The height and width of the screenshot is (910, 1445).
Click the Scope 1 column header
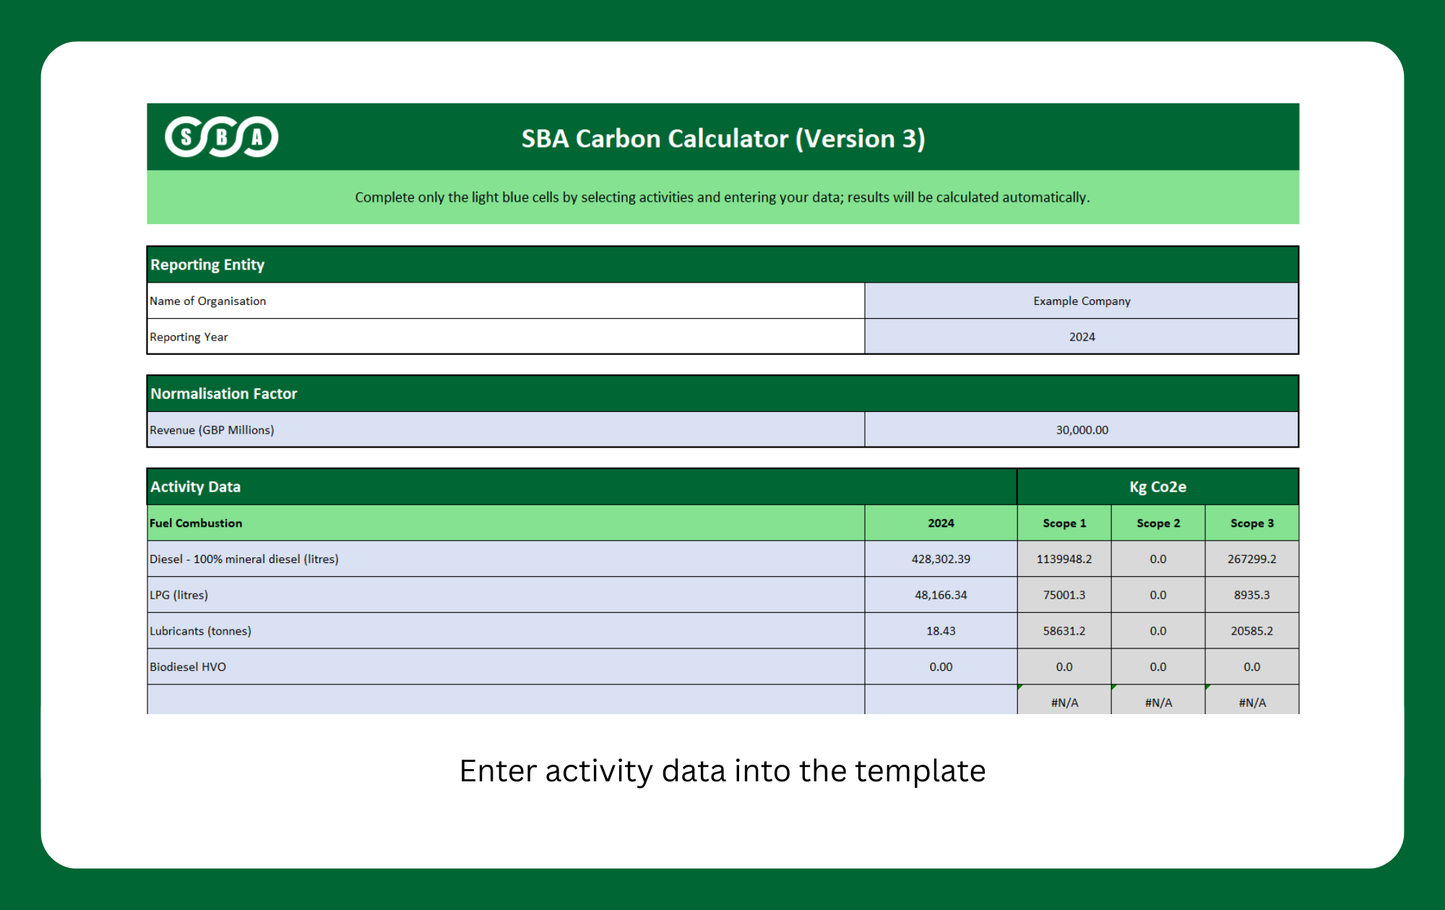[1064, 523]
